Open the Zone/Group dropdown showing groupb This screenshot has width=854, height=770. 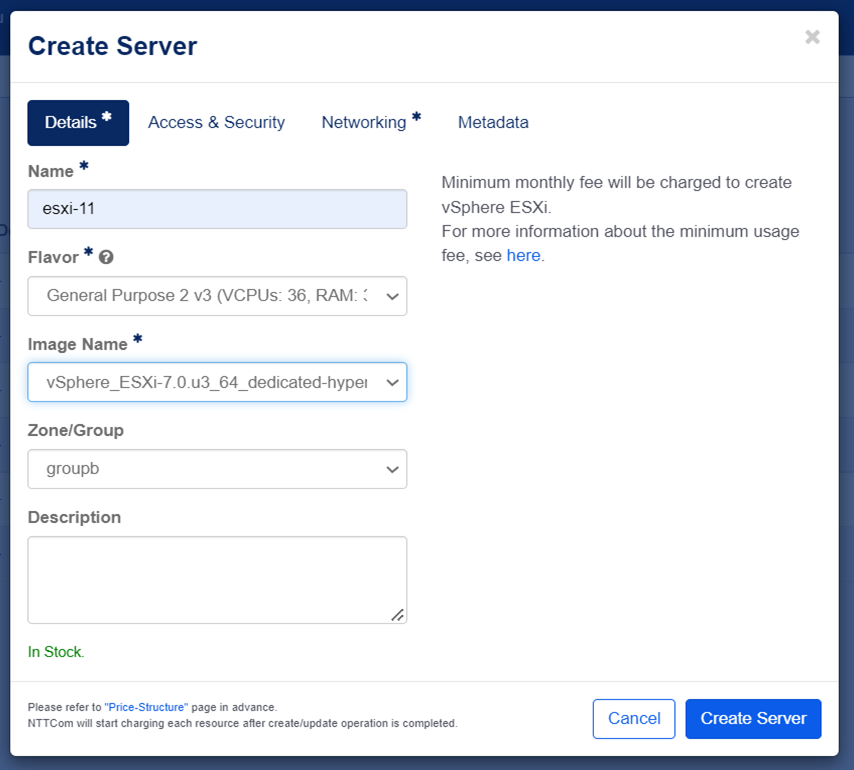[217, 469]
